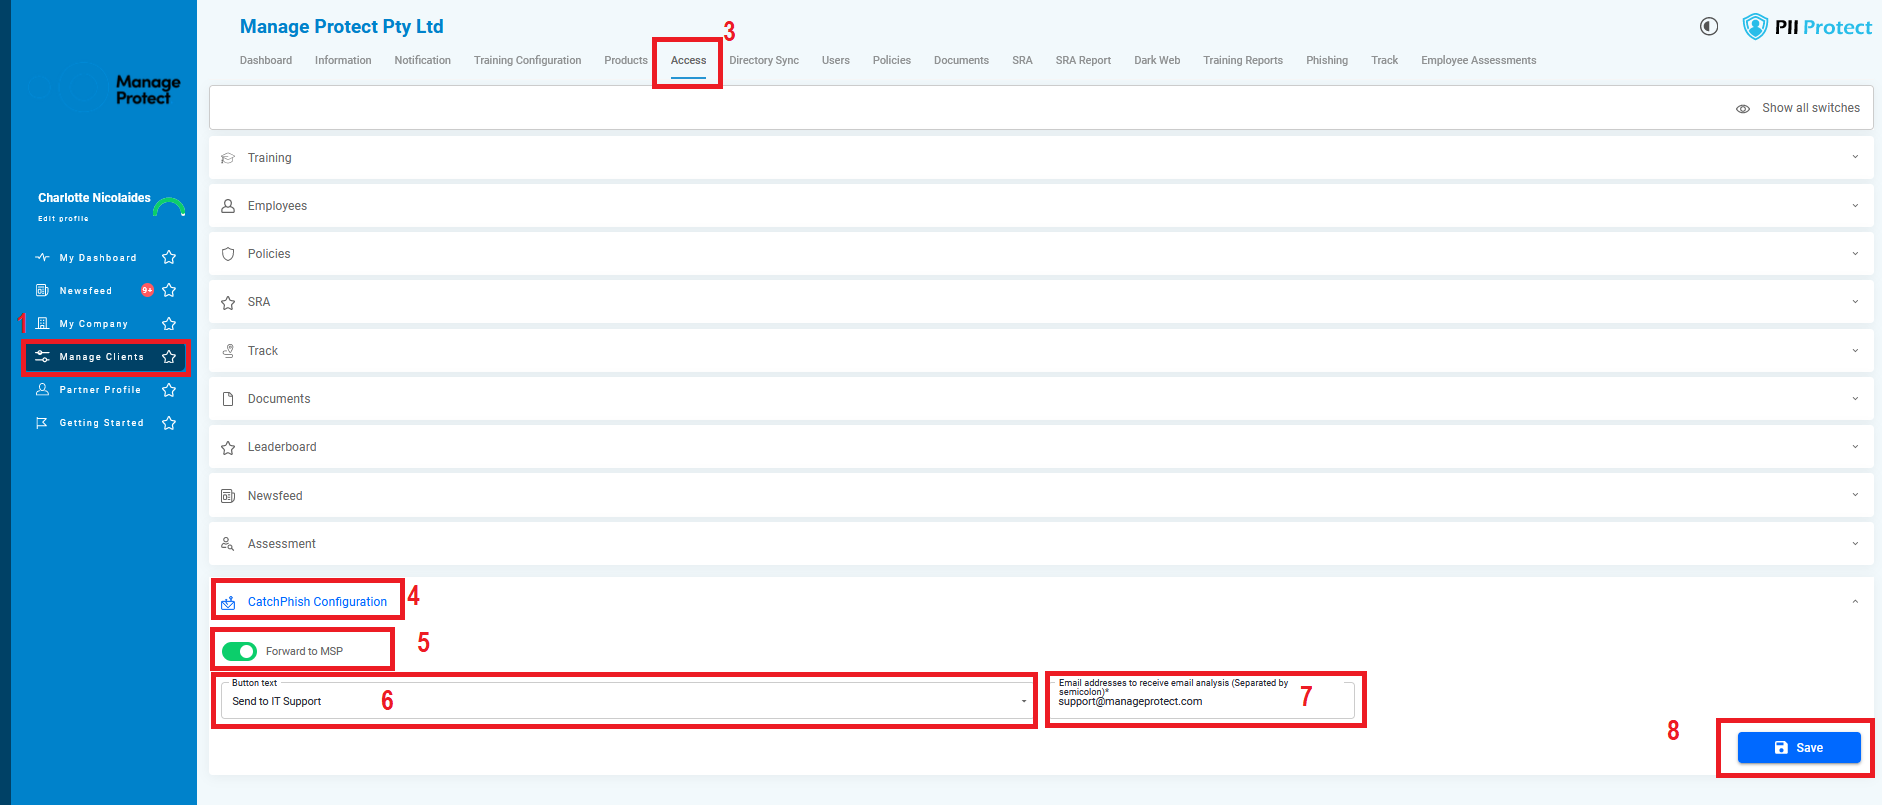Viewport: 1890px width, 806px height.
Task: Click the Newsfeed sidebar icon
Action: (42, 291)
